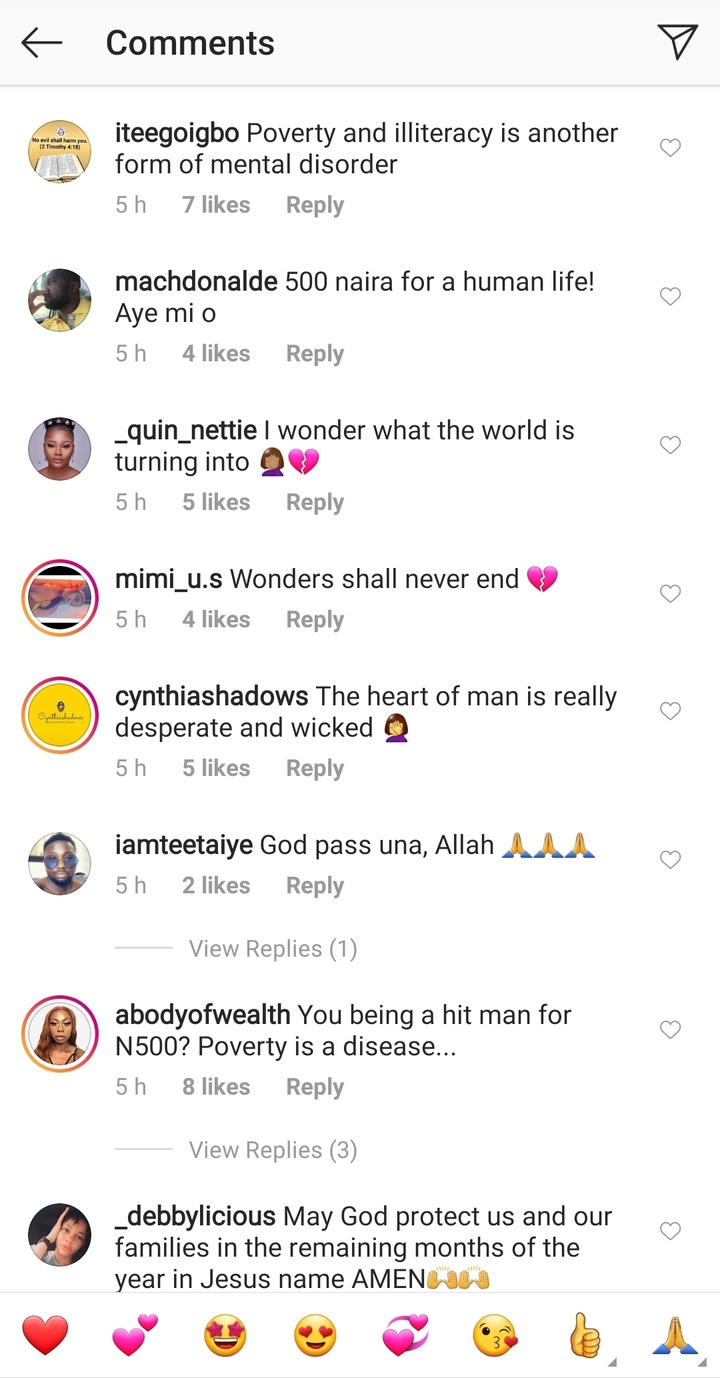Go back using the arrow icon
The image size is (720, 1378).
coord(42,42)
